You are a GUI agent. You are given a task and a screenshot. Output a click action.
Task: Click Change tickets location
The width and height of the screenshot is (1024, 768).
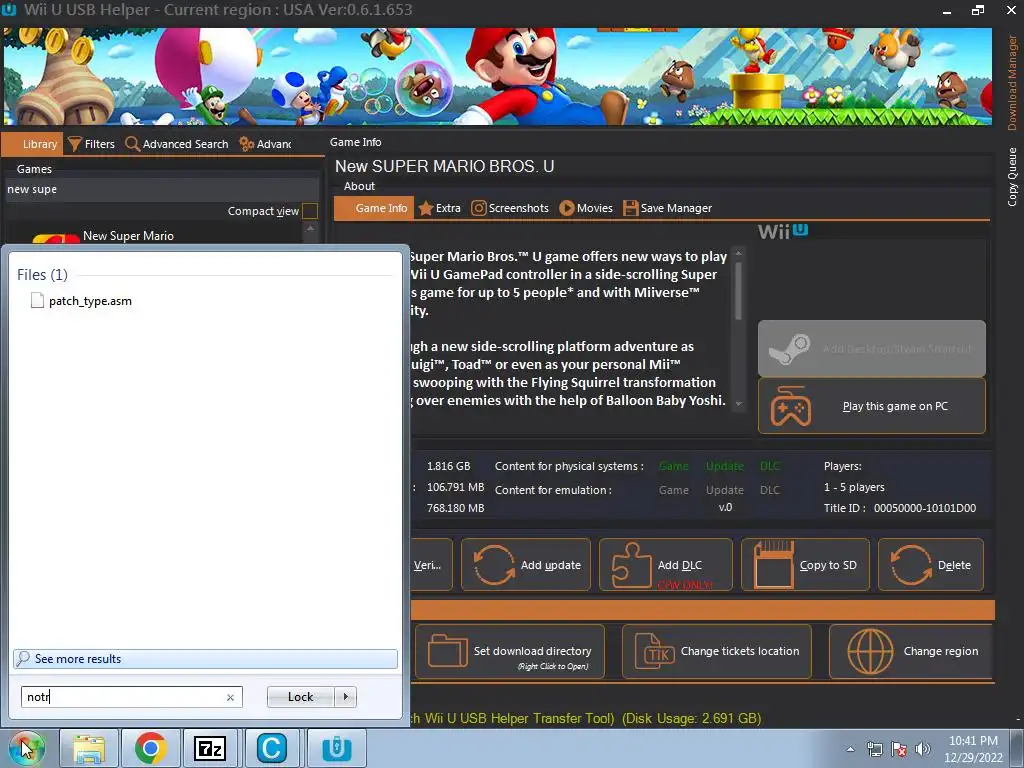coord(716,652)
